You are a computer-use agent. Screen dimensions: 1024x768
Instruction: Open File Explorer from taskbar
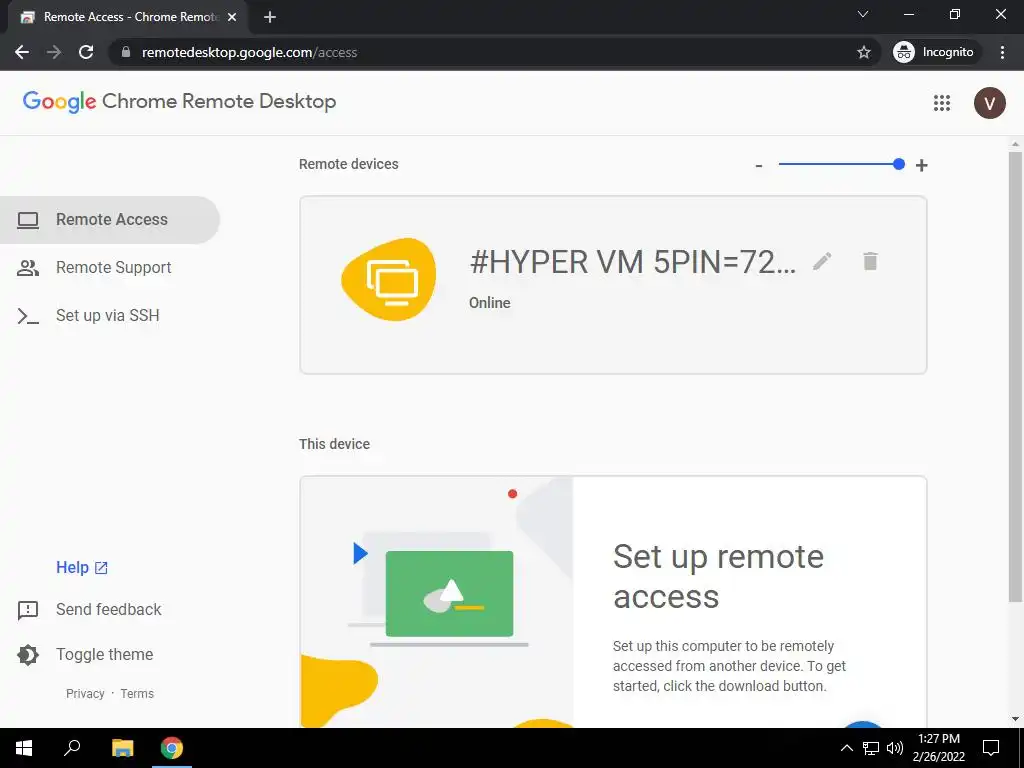click(123, 748)
